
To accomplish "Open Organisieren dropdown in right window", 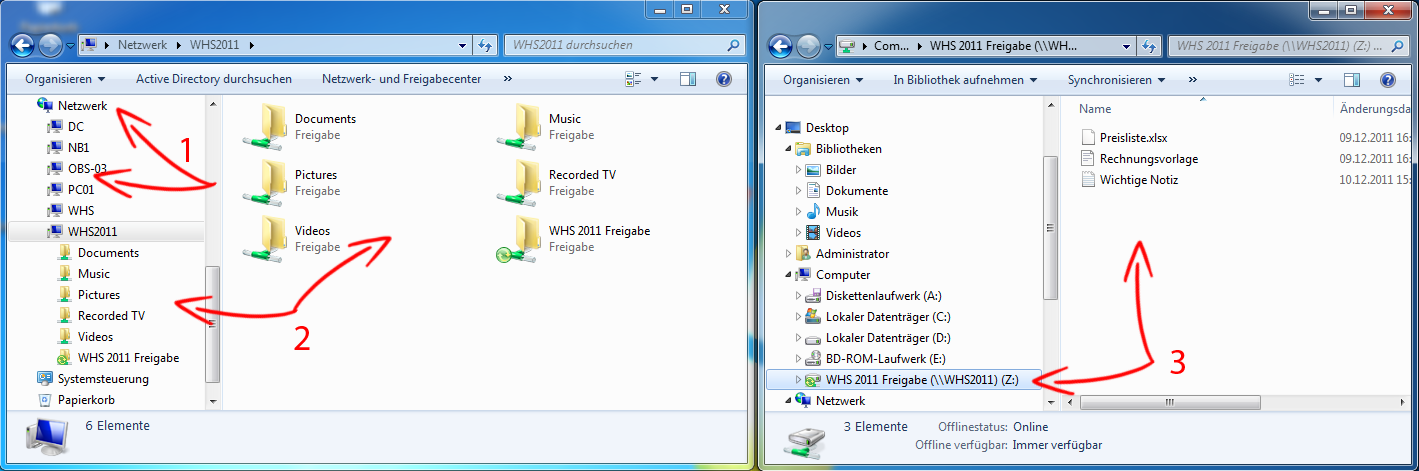I will click(x=823, y=79).
